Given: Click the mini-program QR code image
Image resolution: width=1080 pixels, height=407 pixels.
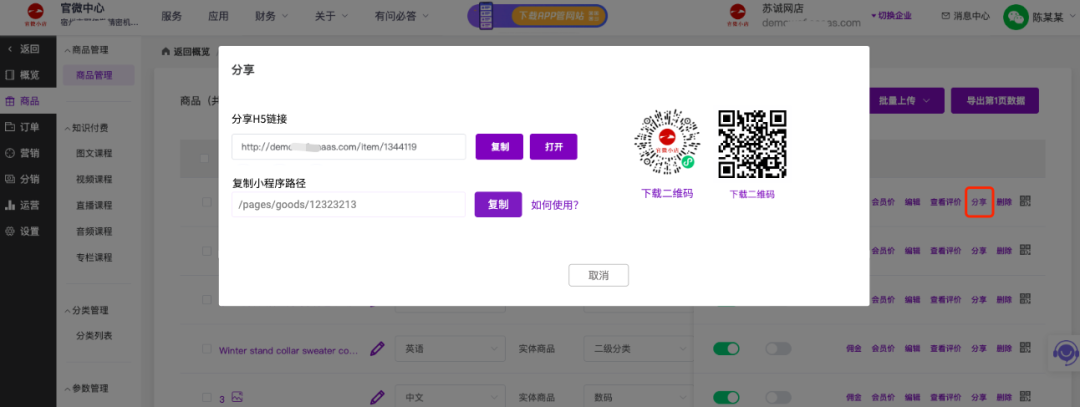Looking at the screenshot, I should pyautogui.click(x=666, y=140).
